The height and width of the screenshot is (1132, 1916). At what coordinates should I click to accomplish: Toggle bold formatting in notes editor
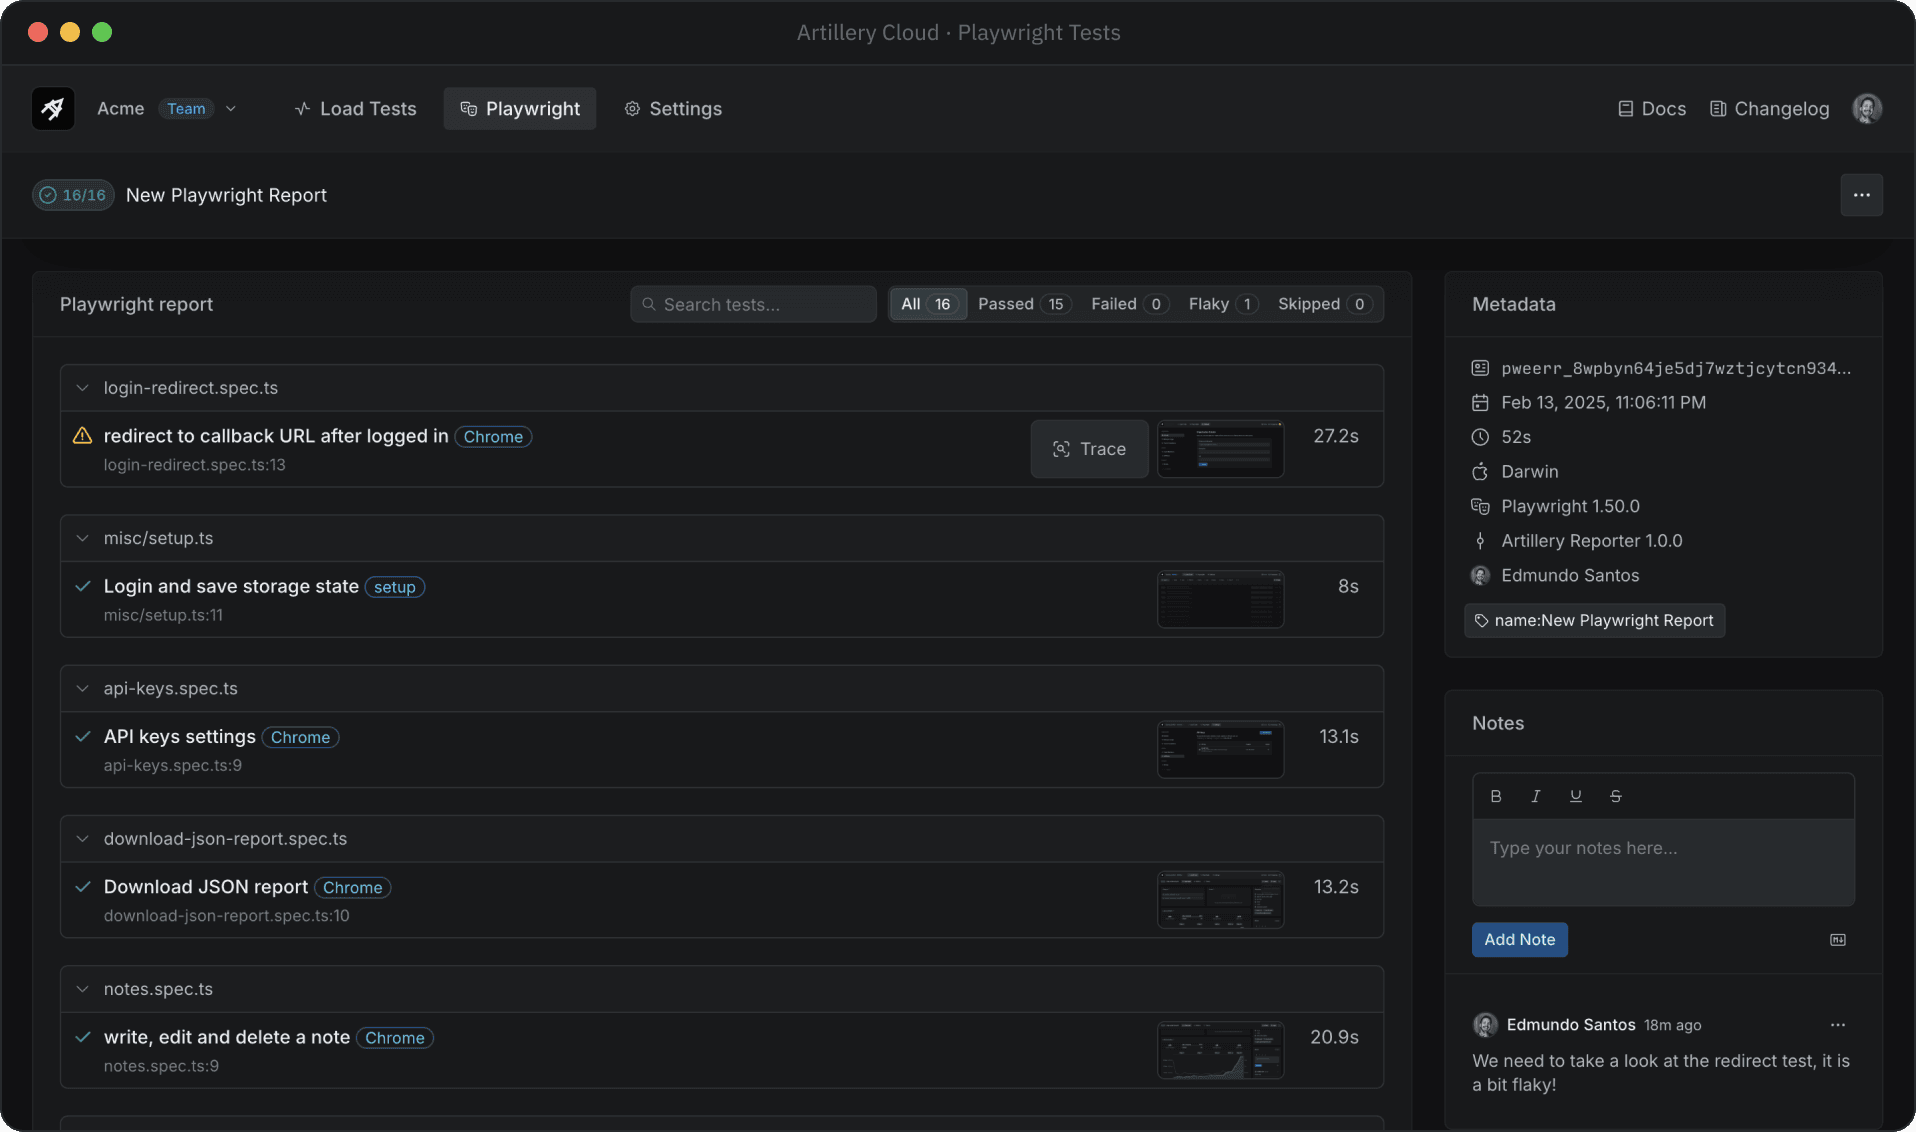tap(1495, 796)
